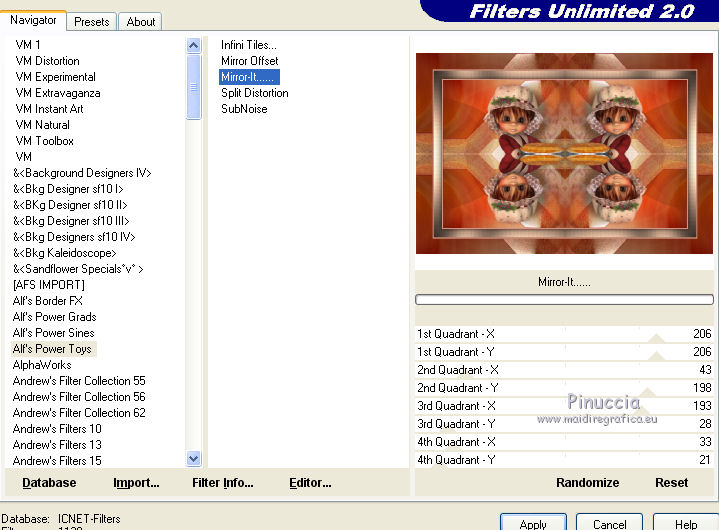
Task: Click the filter preview image
Action: (564, 153)
